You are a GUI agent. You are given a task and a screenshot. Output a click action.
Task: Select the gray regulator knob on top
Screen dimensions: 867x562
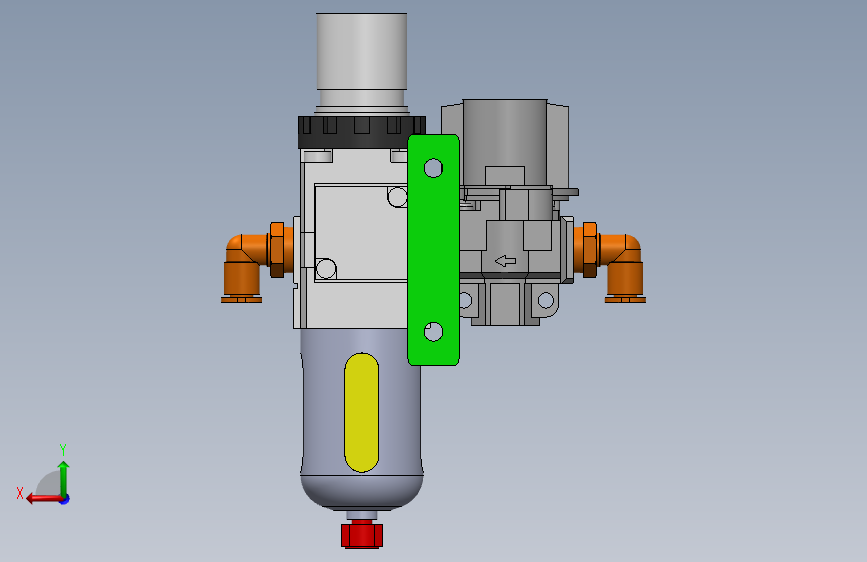click(x=362, y=51)
